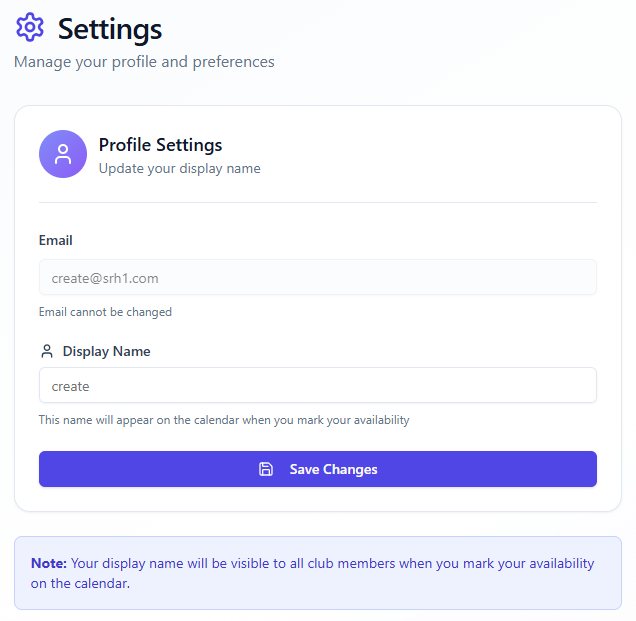Click the 'create@srh1.com' email text
Screen dimensions: 636x621
[105, 278]
